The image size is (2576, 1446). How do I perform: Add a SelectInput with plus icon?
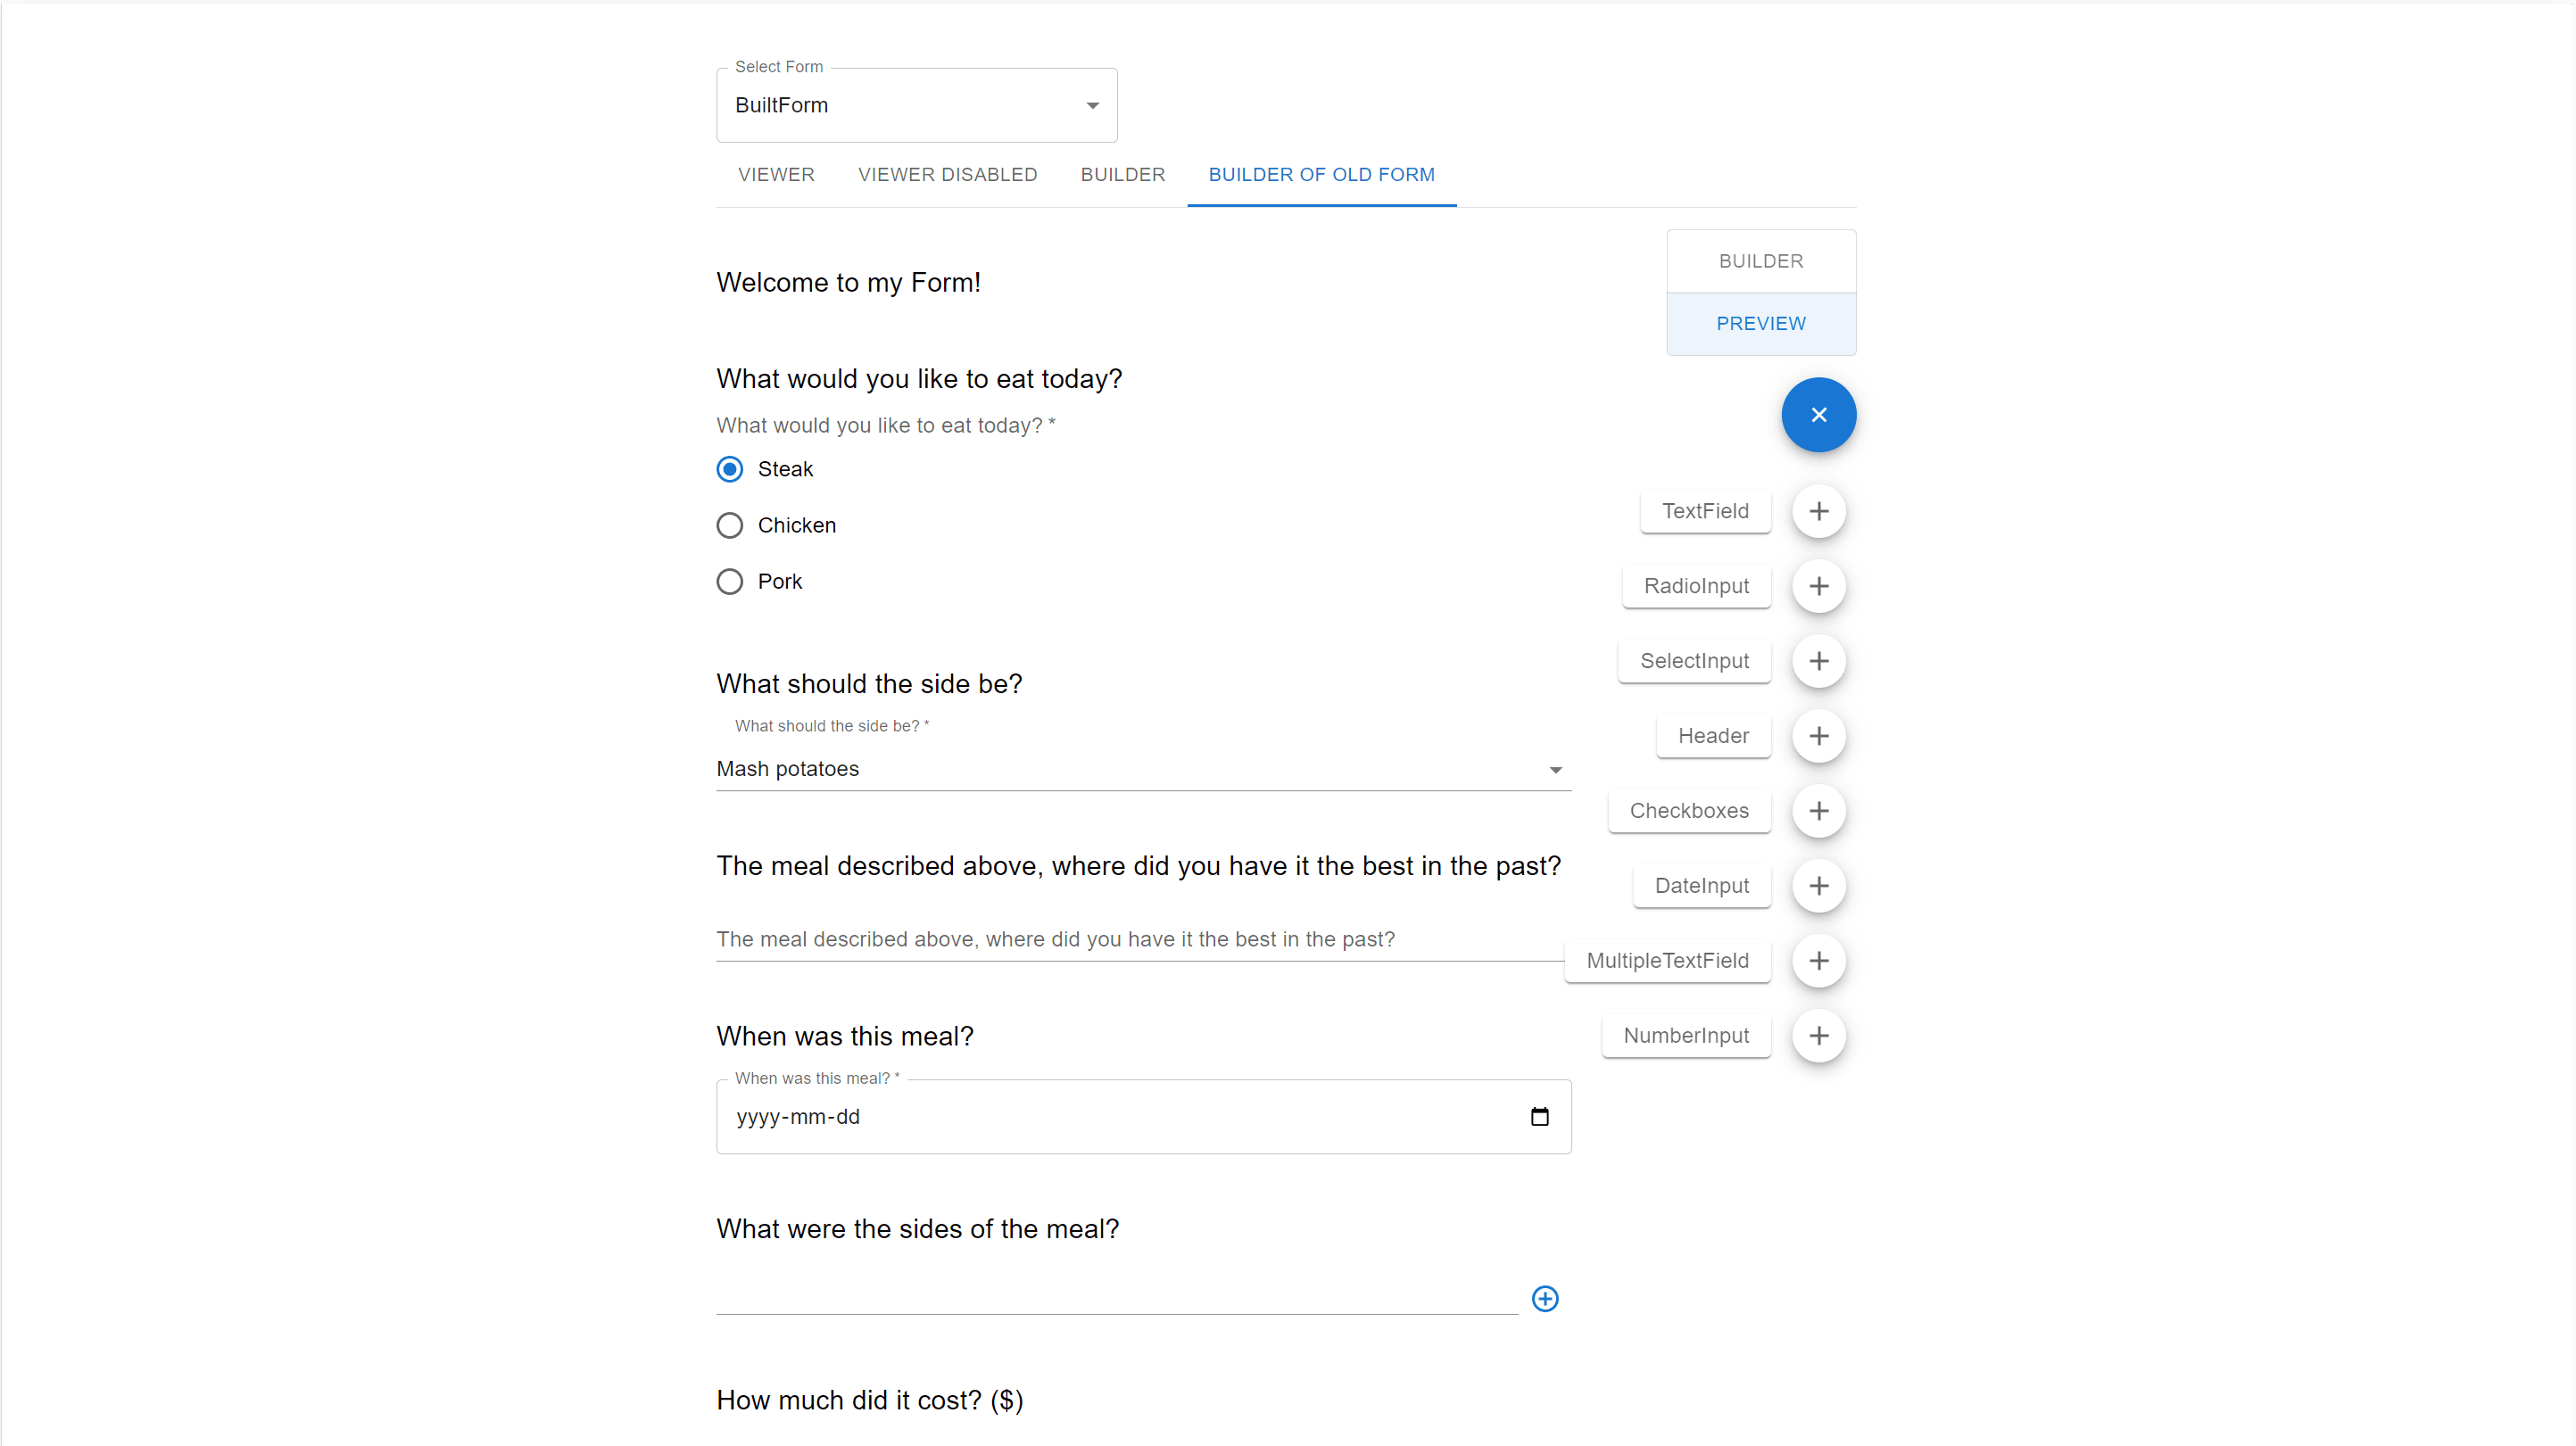click(x=1818, y=661)
